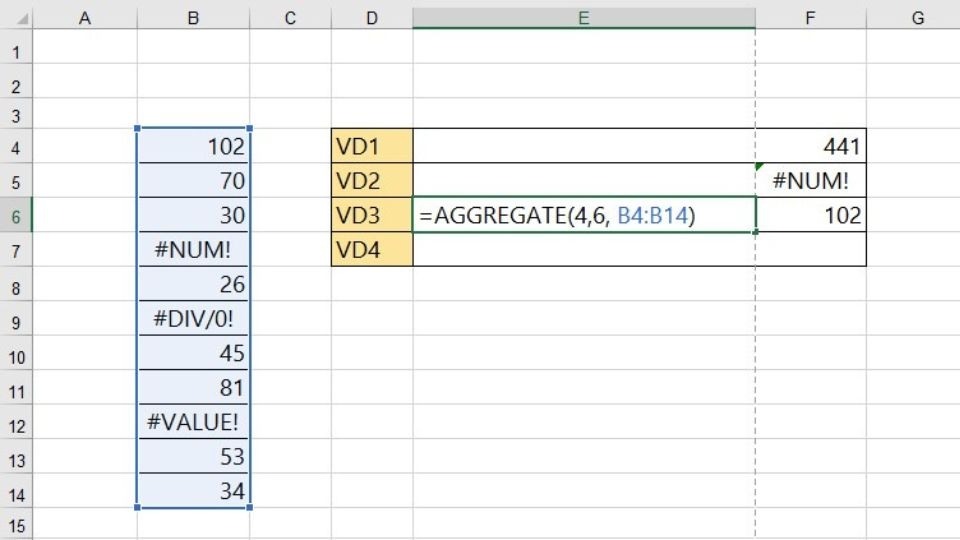Select cell B4 containing 102

[x=193, y=146]
